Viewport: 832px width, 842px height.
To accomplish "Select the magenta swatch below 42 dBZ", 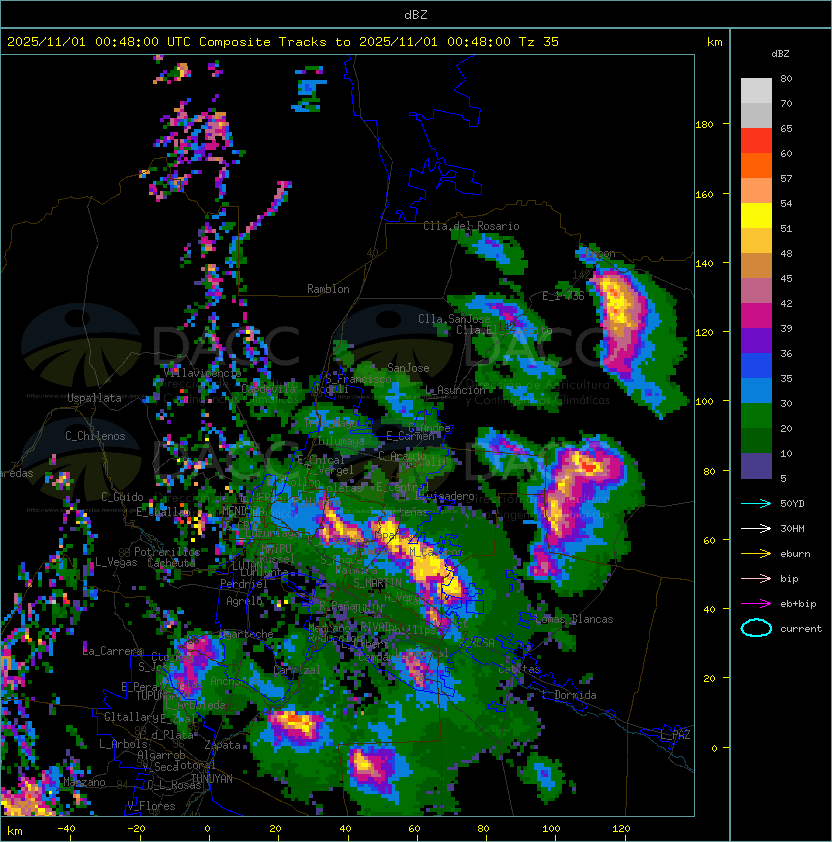I will point(756,315).
